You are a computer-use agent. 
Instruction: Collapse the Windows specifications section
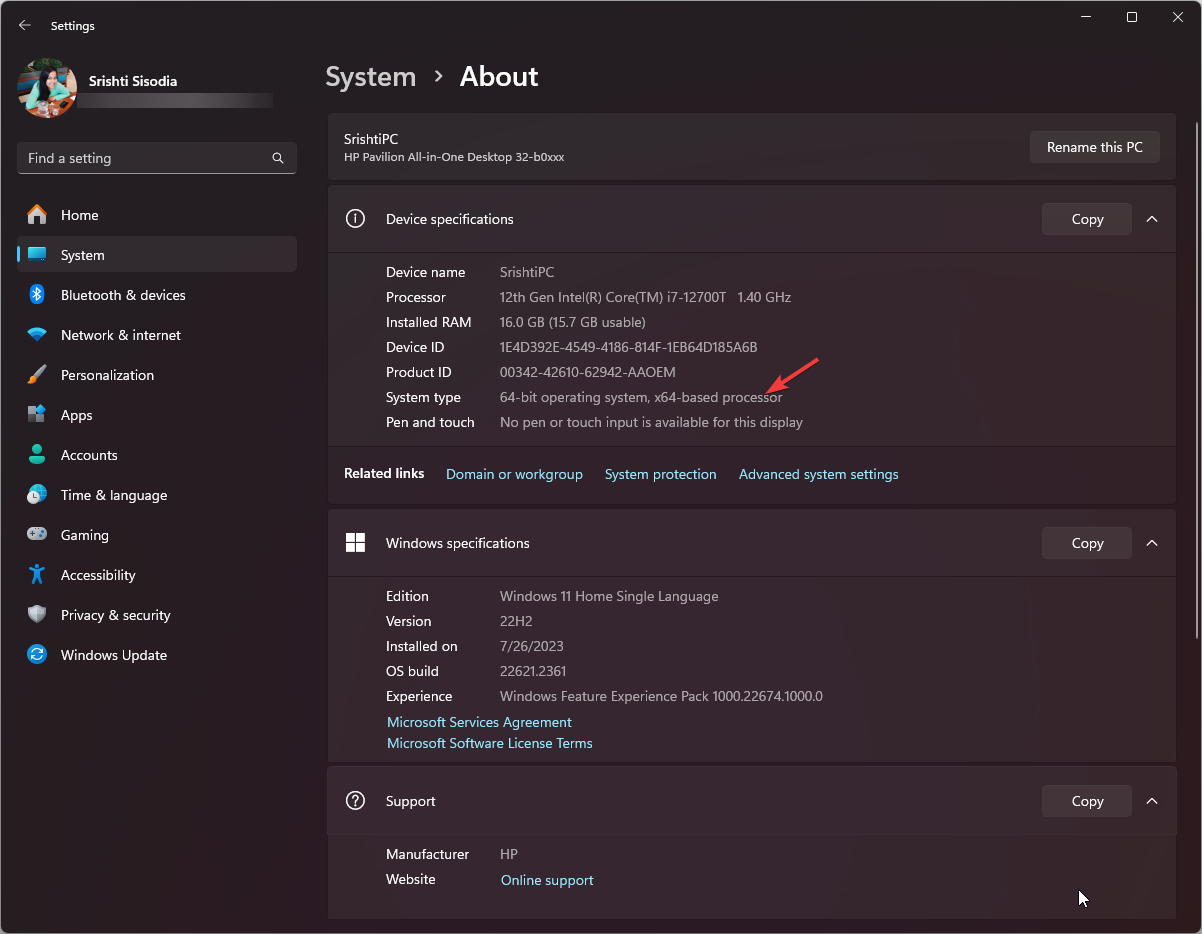pos(1151,543)
